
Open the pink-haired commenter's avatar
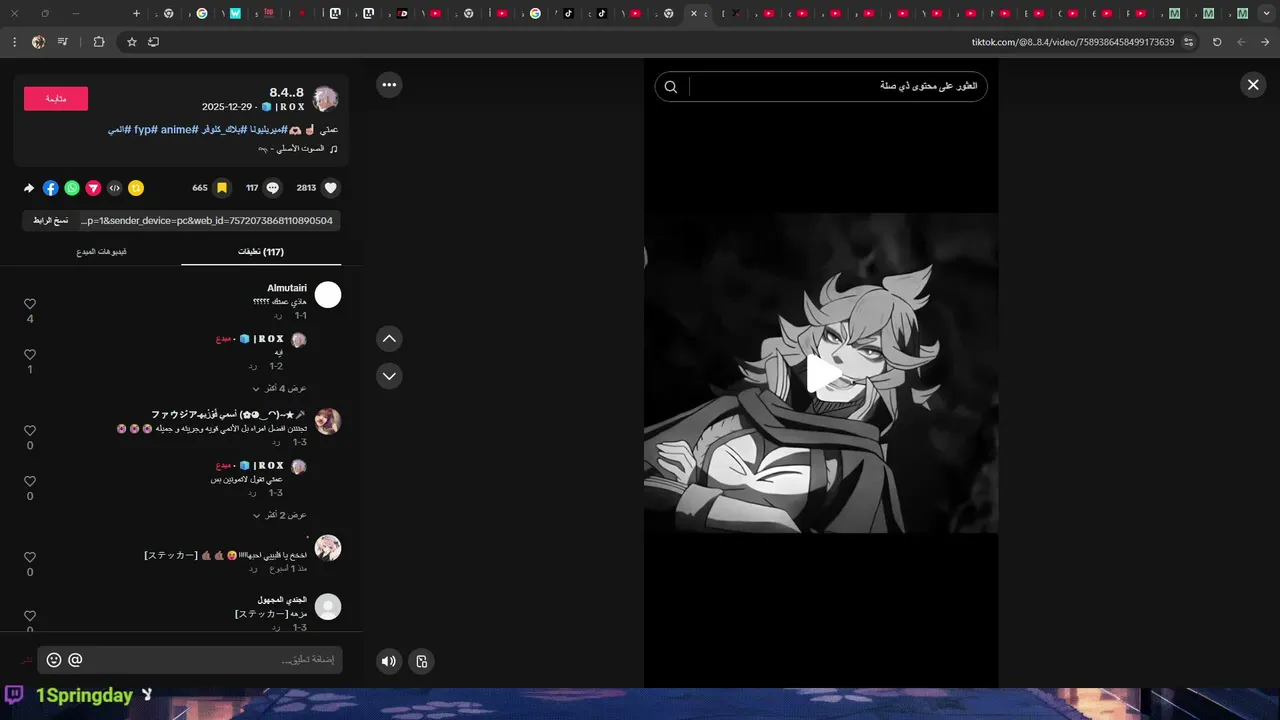[328, 548]
